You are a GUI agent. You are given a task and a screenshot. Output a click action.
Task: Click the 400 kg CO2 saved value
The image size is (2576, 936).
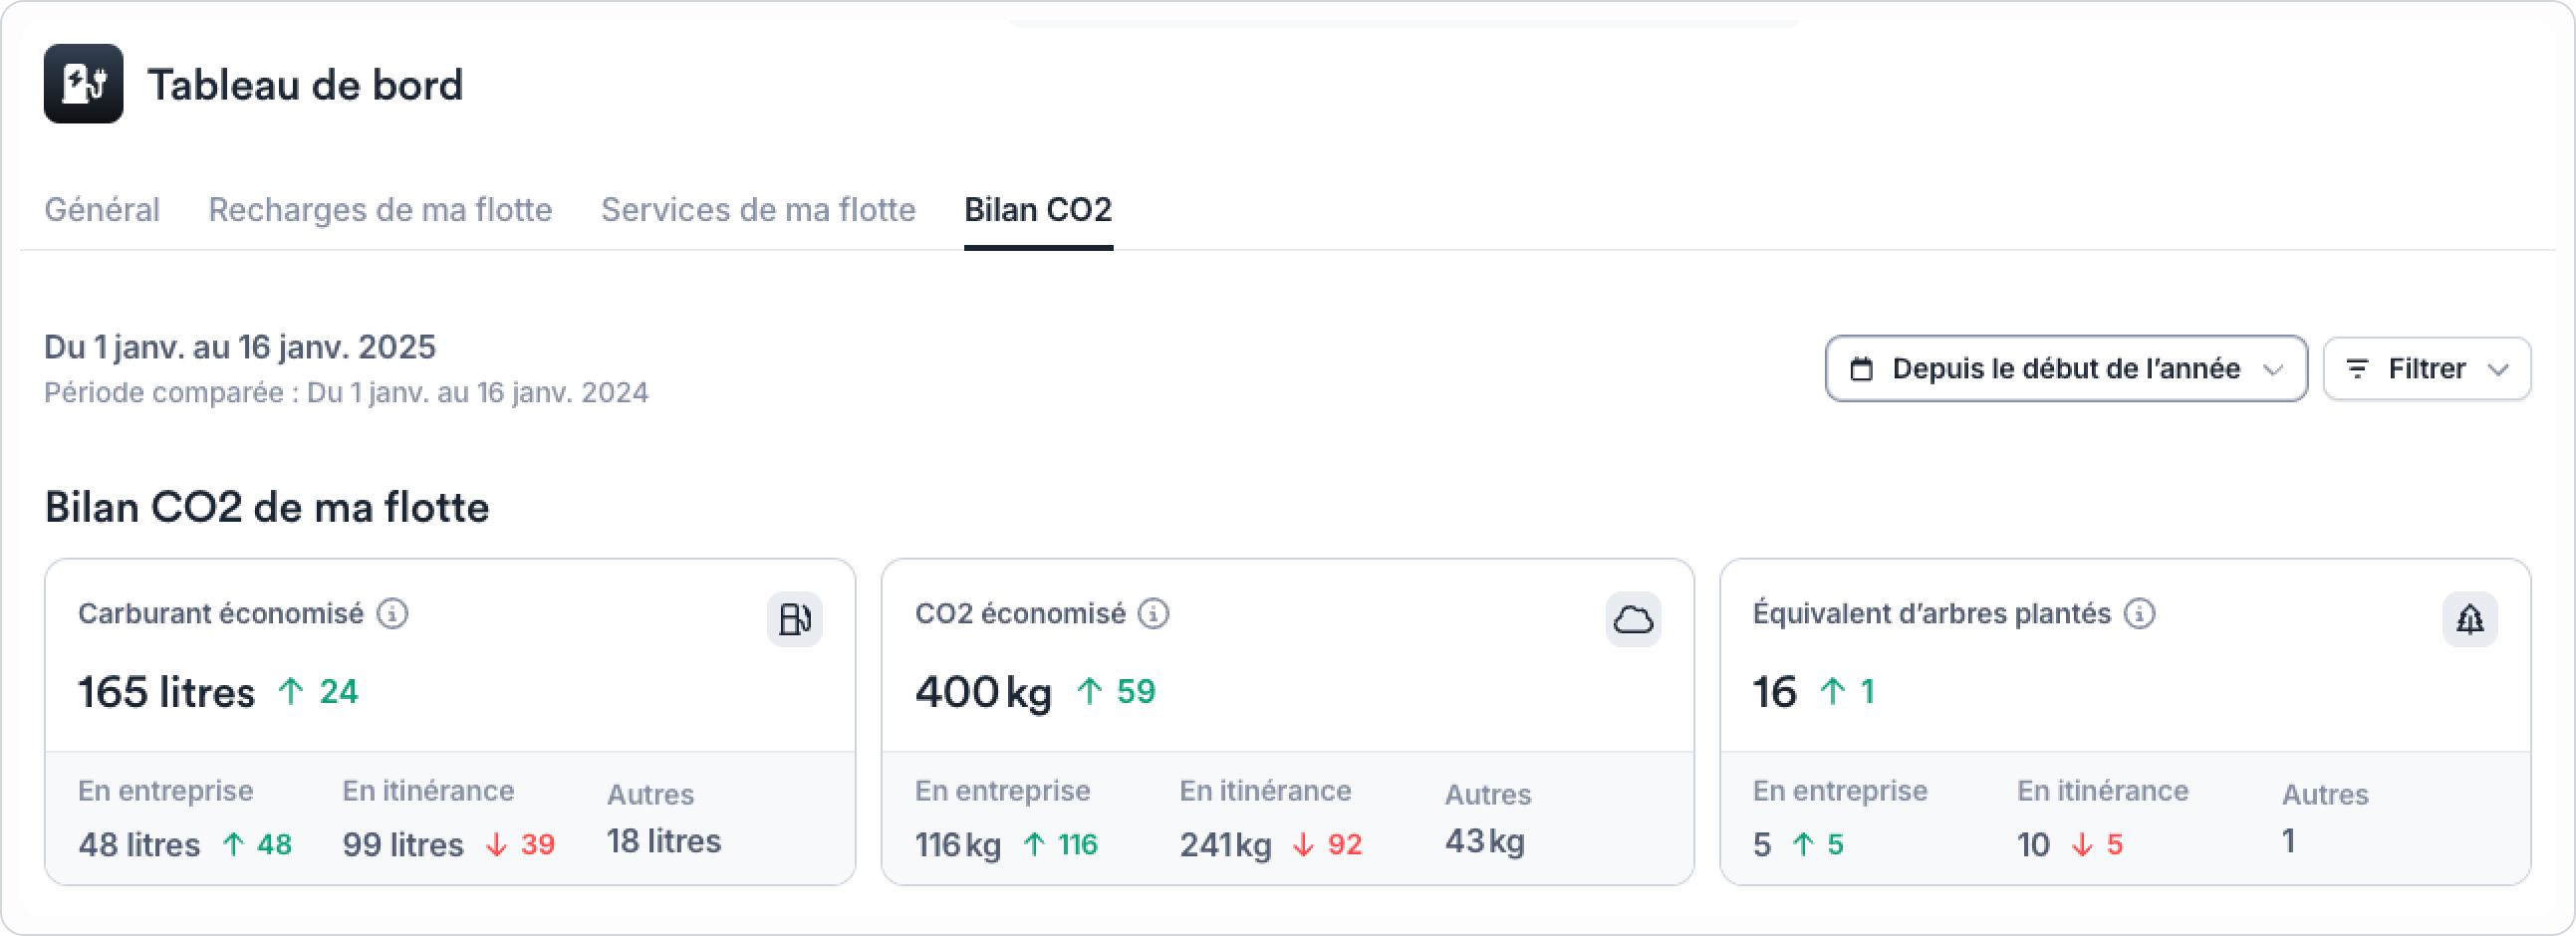coord(983,692)
